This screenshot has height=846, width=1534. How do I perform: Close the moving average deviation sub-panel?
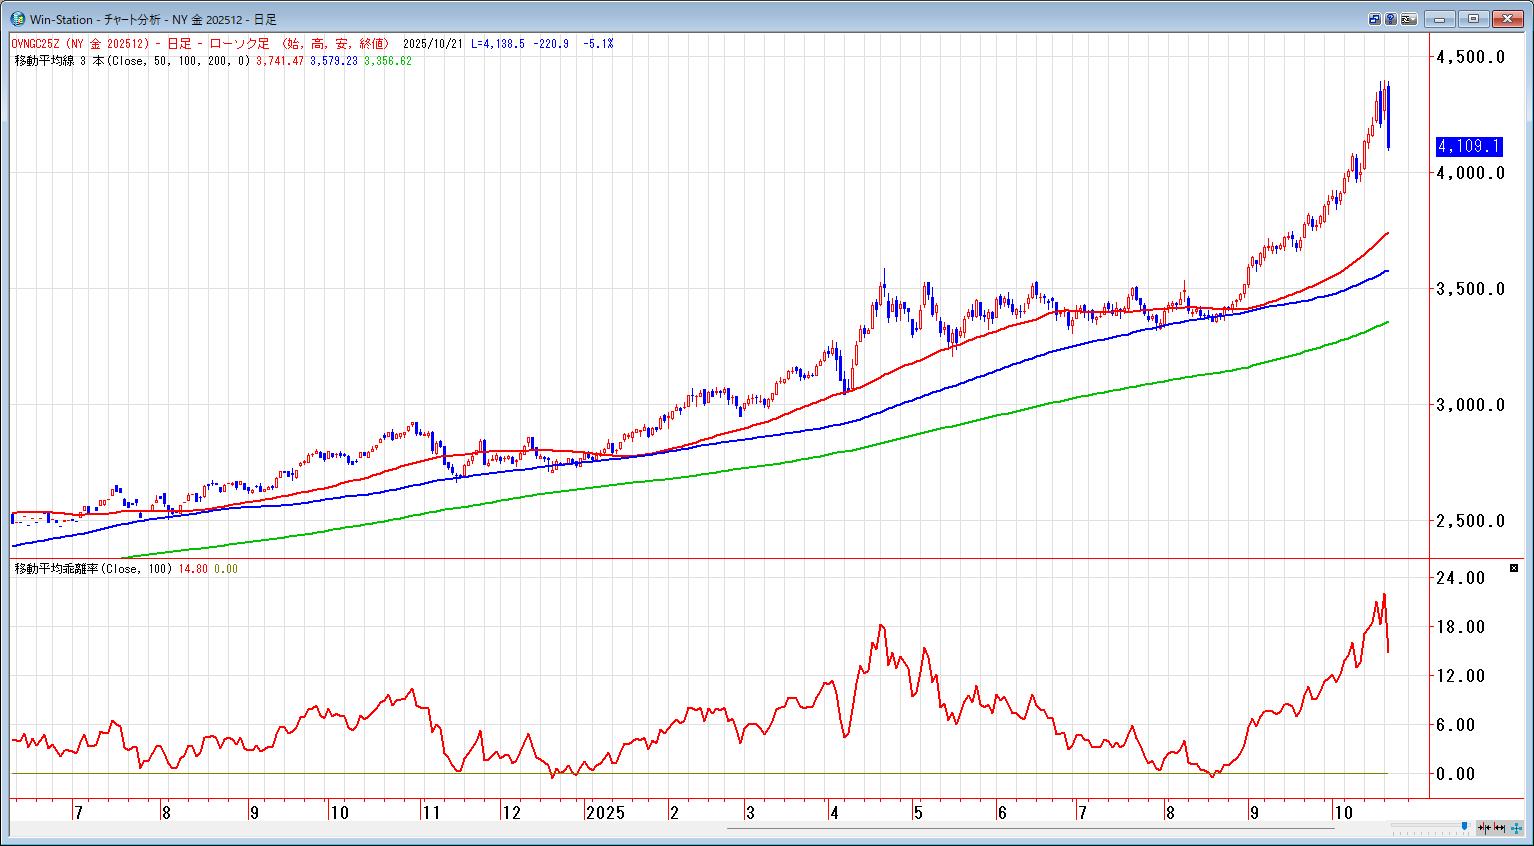click(1514, 568)
